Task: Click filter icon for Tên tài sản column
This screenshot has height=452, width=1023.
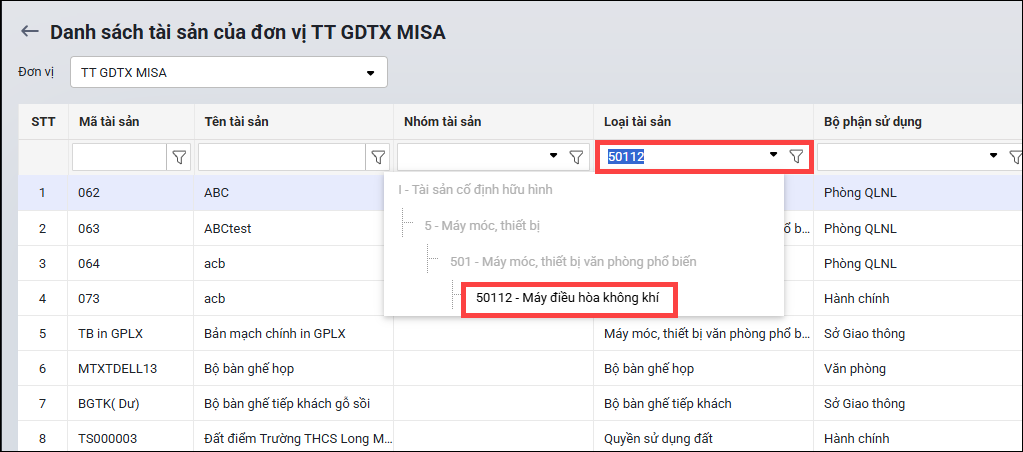Action: point(378,157)
